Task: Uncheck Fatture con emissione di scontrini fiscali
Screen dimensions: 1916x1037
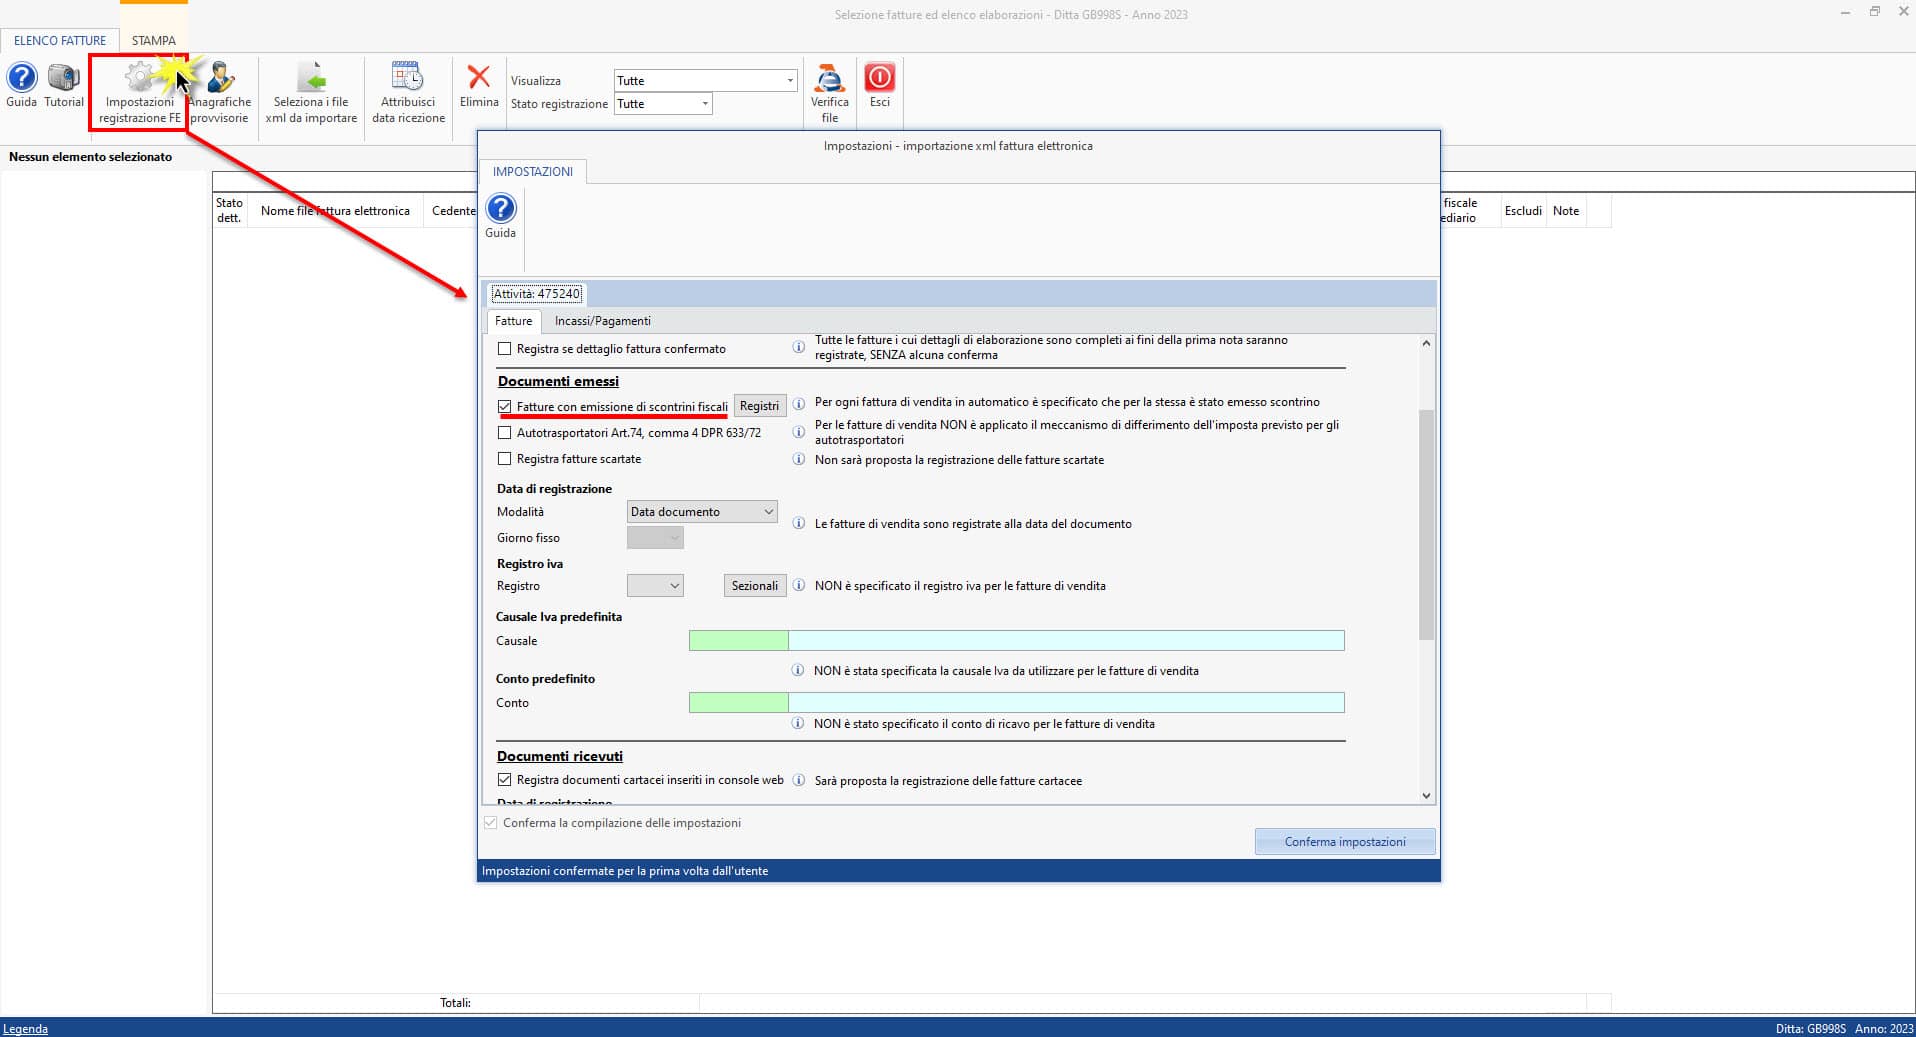Action: (505, 407)
